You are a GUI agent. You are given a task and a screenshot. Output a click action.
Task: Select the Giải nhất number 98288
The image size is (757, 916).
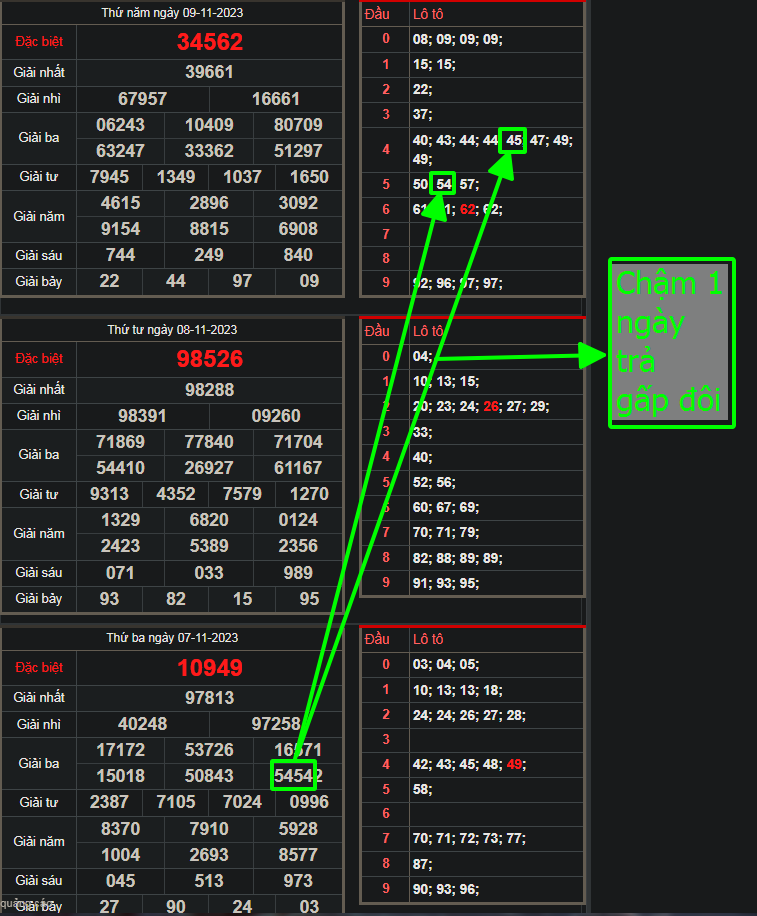point(210,389)
